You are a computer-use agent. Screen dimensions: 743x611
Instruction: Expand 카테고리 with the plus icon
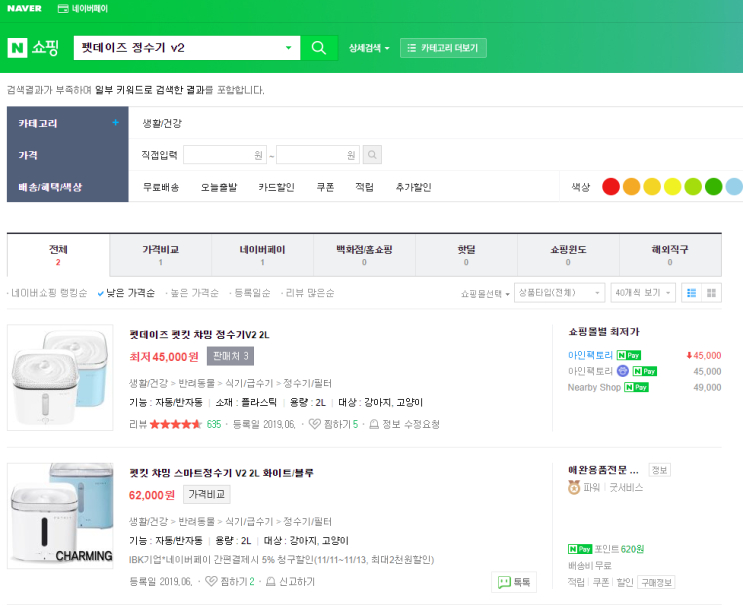pos(115,122)
